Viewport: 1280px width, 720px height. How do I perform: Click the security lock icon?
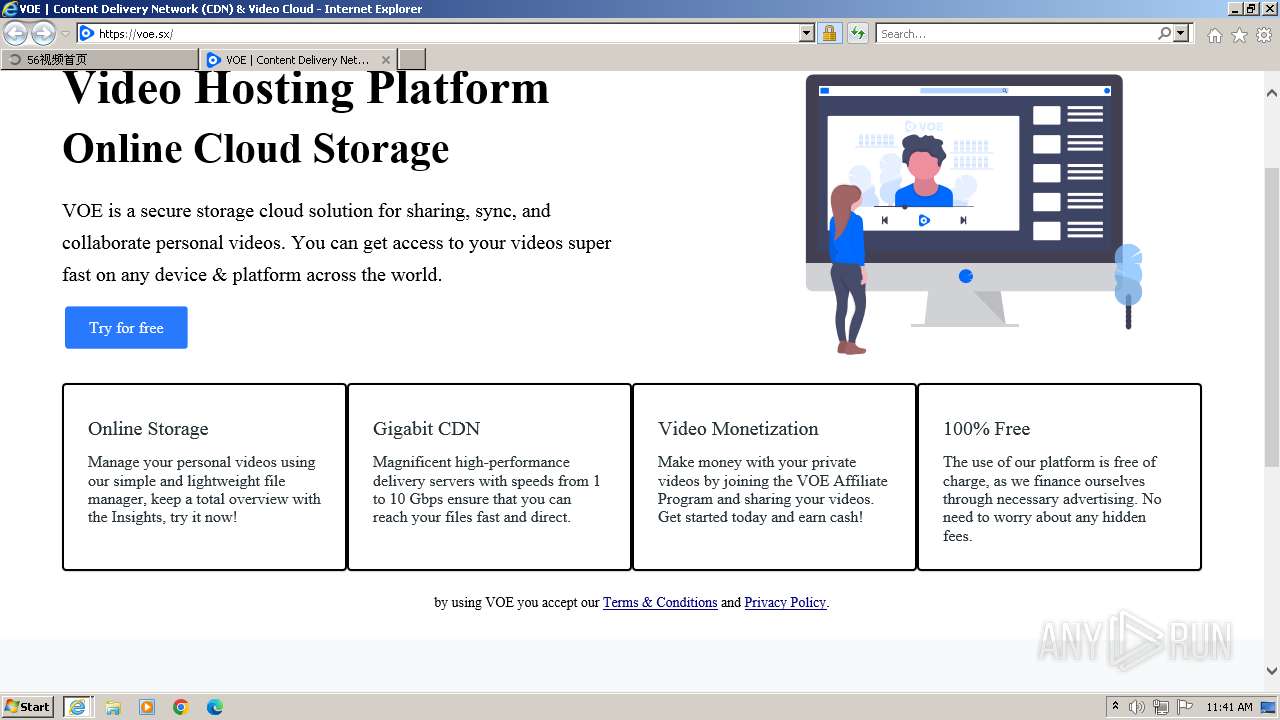tap(829, 34)
